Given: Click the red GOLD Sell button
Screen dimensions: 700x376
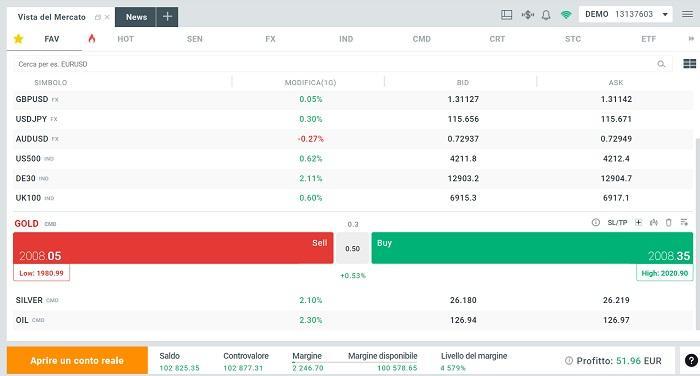Looking at the screenshot, I should [x=173, y=248].
